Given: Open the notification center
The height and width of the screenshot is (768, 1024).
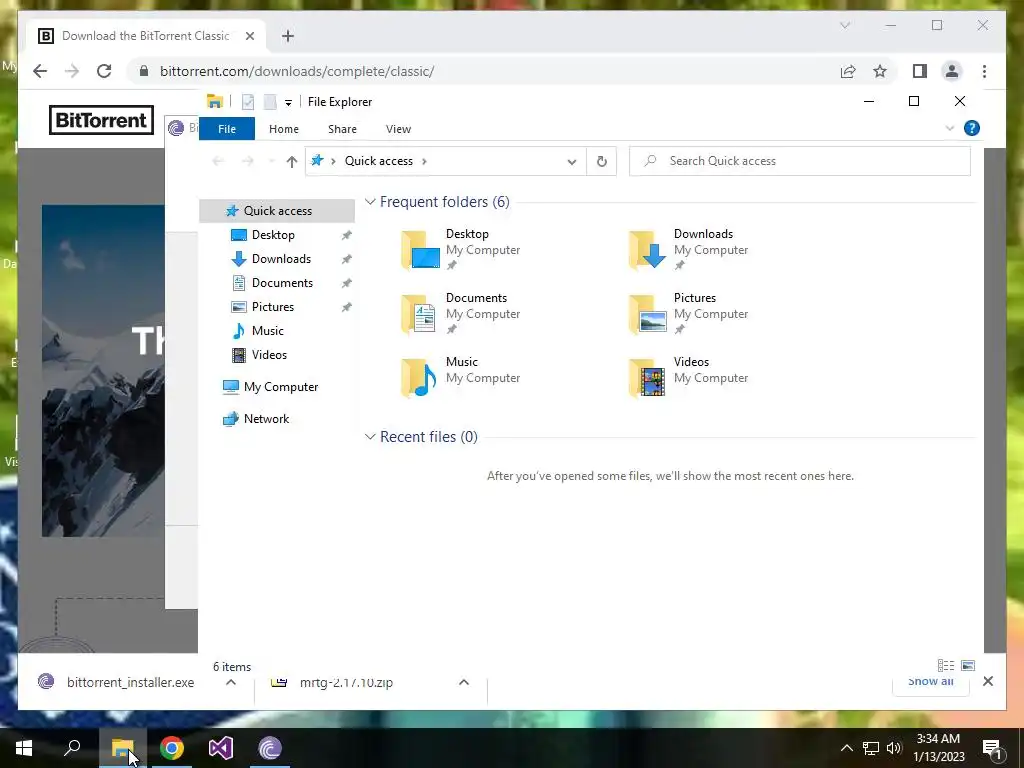Looking at the screenshot, I should click(992, 749).
